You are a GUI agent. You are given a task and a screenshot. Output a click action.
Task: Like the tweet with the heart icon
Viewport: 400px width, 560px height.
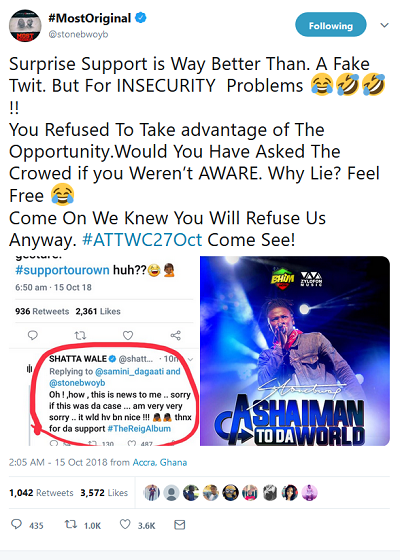point(125,524)
